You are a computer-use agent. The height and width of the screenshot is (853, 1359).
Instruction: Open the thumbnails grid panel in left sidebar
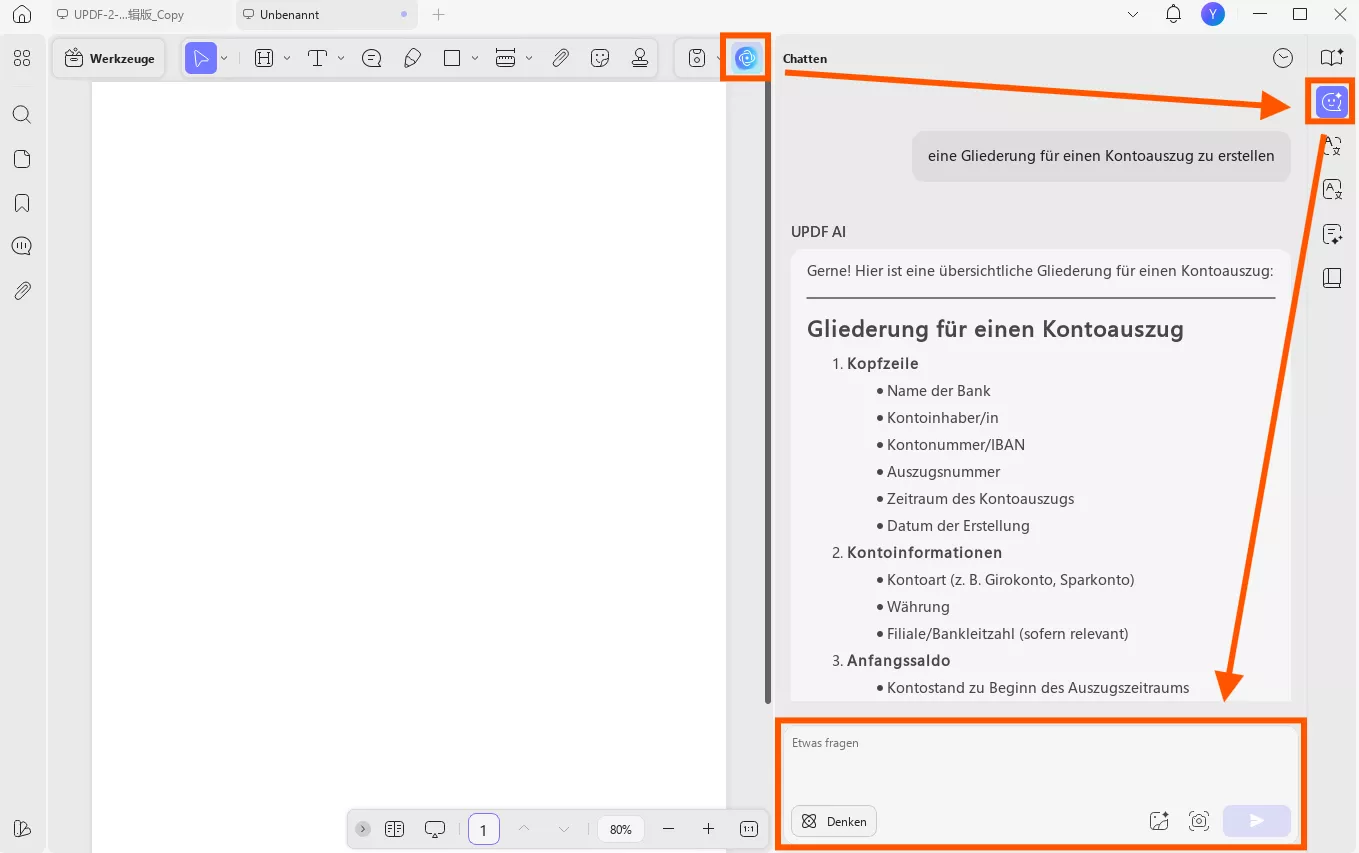22,59
